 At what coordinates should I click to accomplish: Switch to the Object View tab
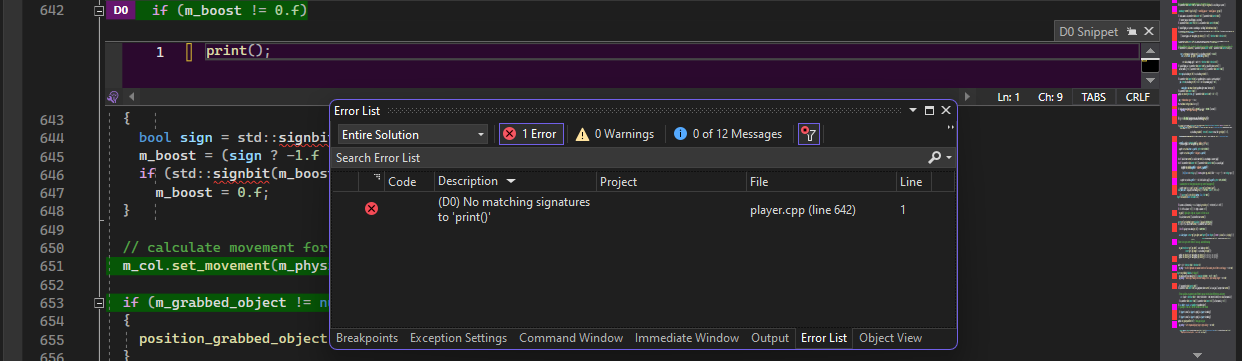(890, 338)
